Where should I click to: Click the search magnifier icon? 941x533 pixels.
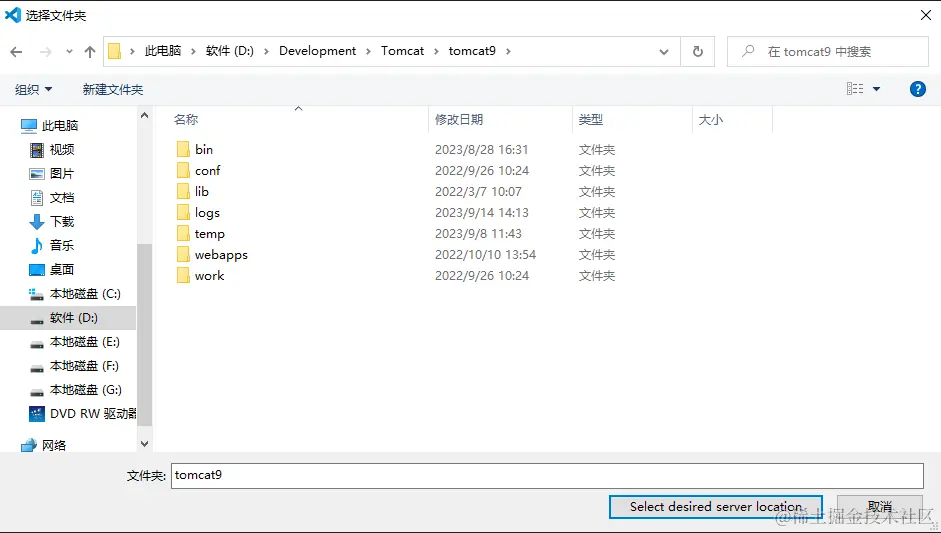click(748, 51)
